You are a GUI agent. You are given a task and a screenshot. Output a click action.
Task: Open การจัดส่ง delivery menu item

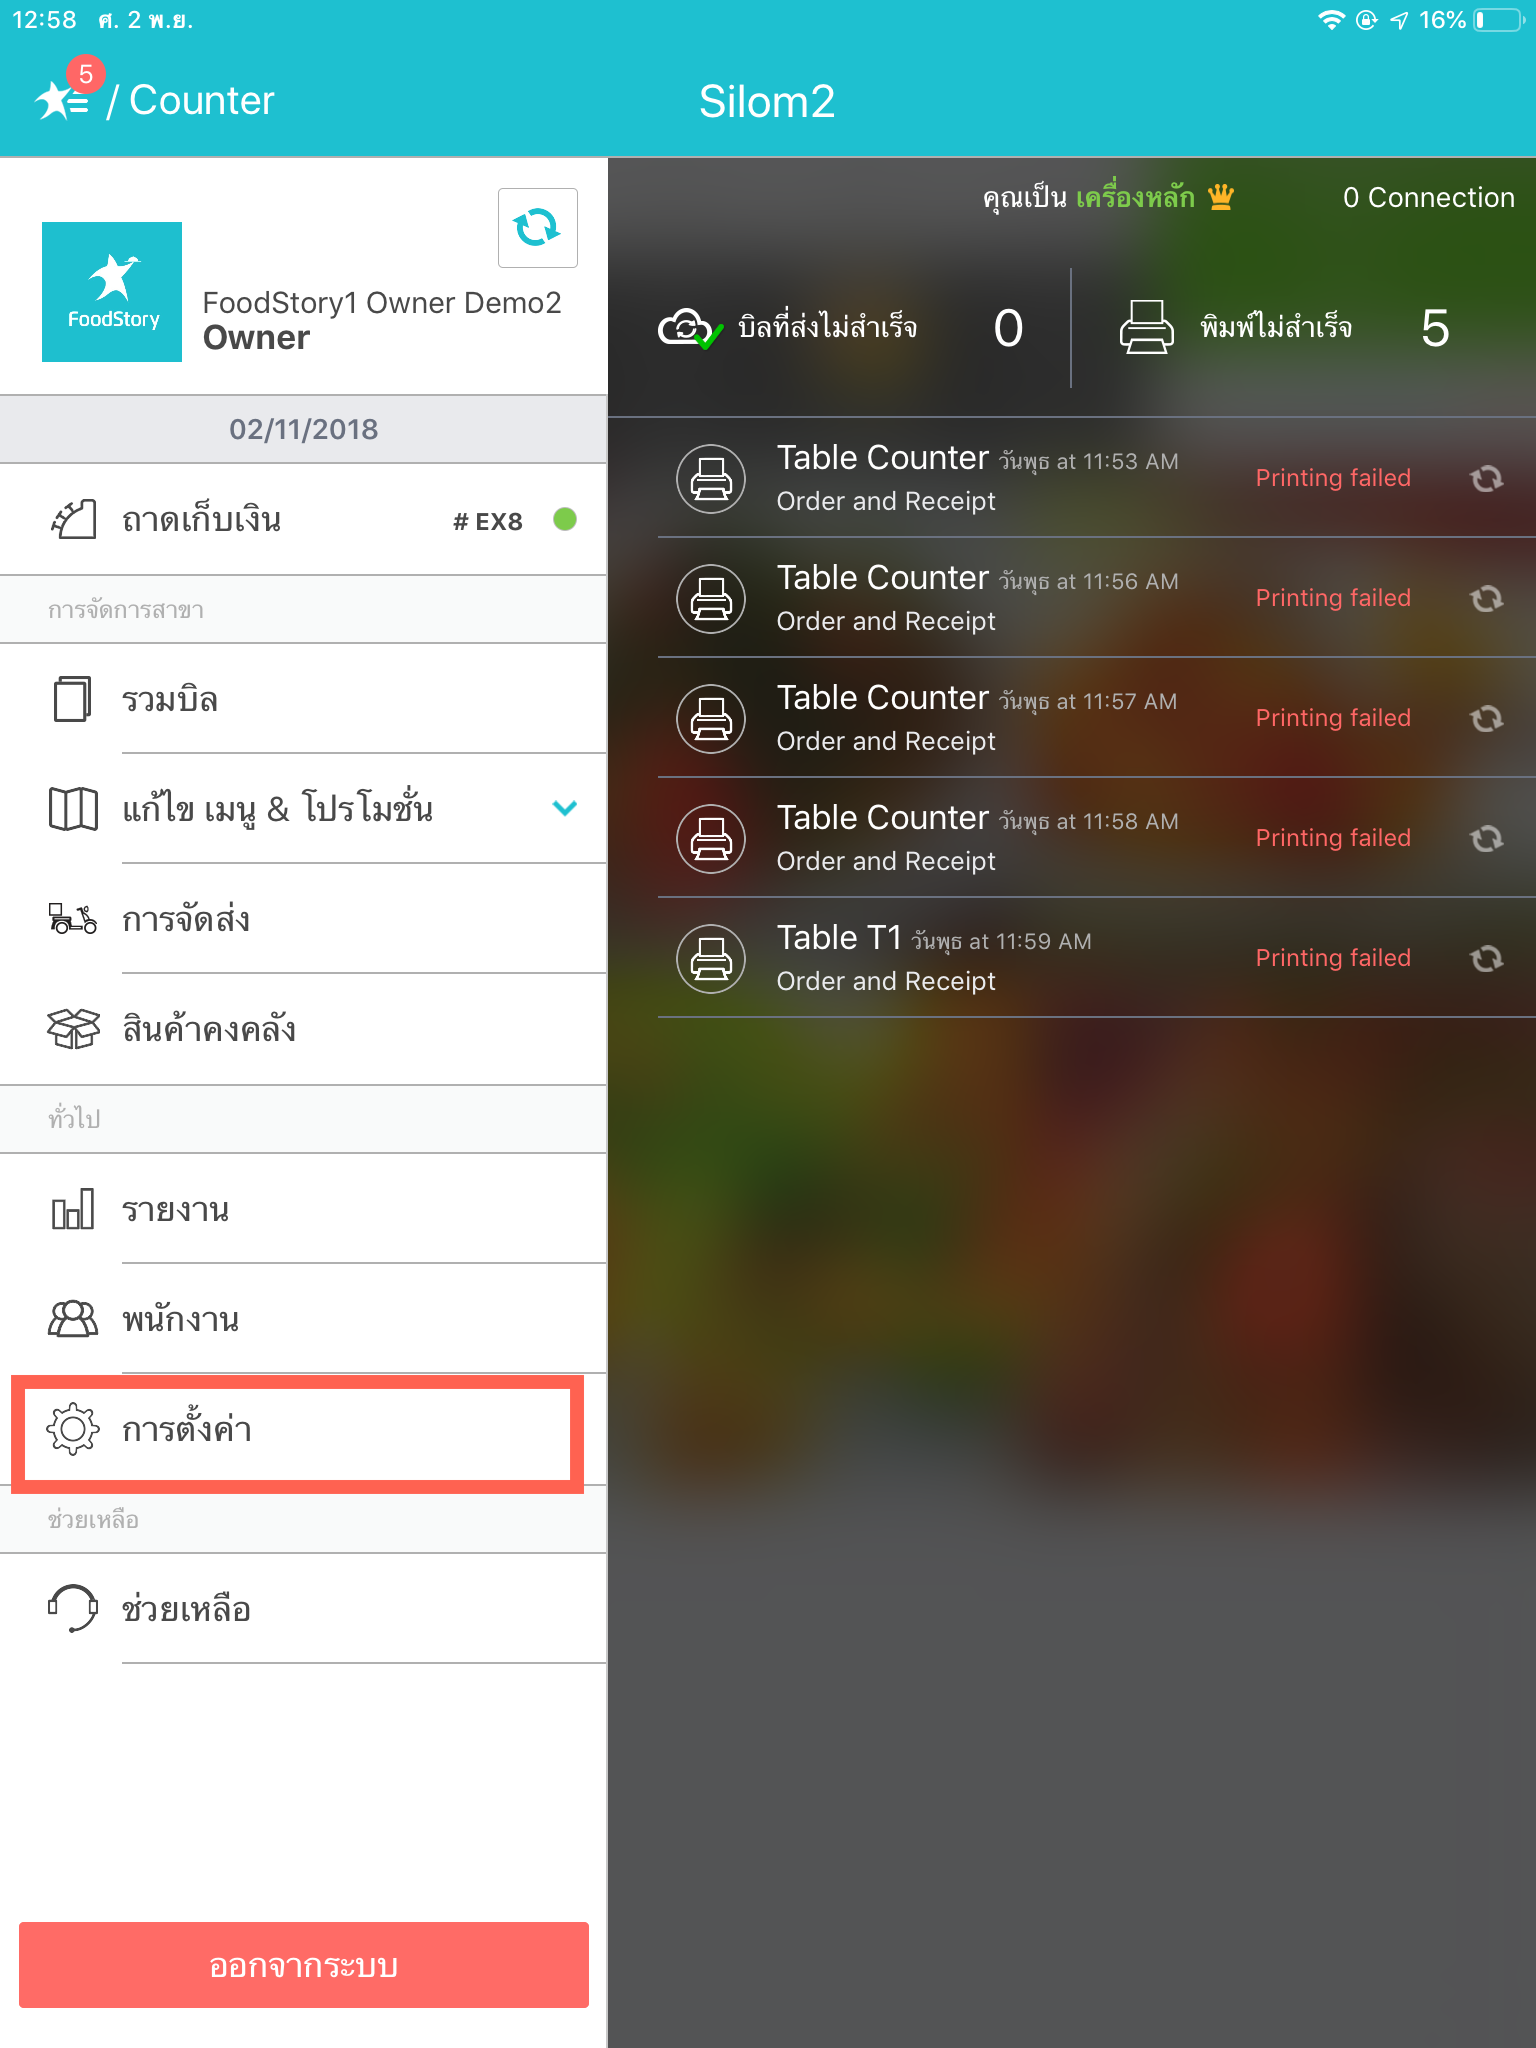coord(304,919)
